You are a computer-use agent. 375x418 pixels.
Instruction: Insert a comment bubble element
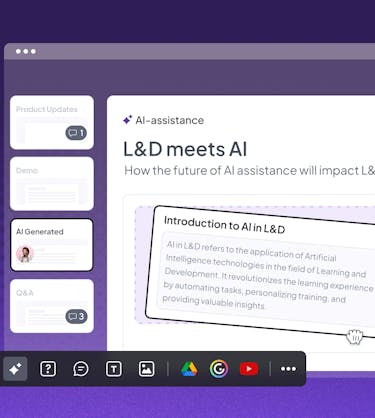(81, 369)
